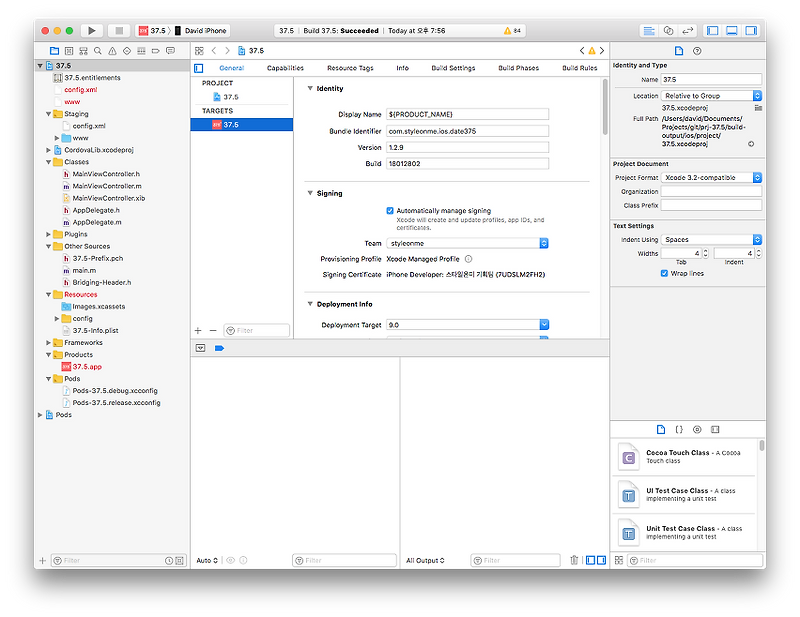
Task: Go forward in editor history
Action: coord(228,51)
